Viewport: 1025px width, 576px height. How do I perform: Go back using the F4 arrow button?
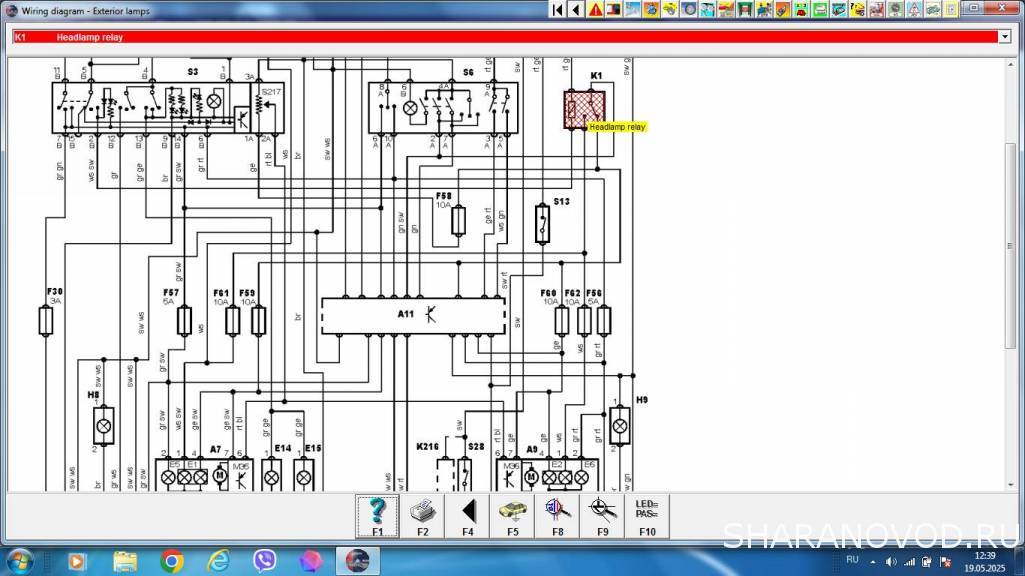467,516
